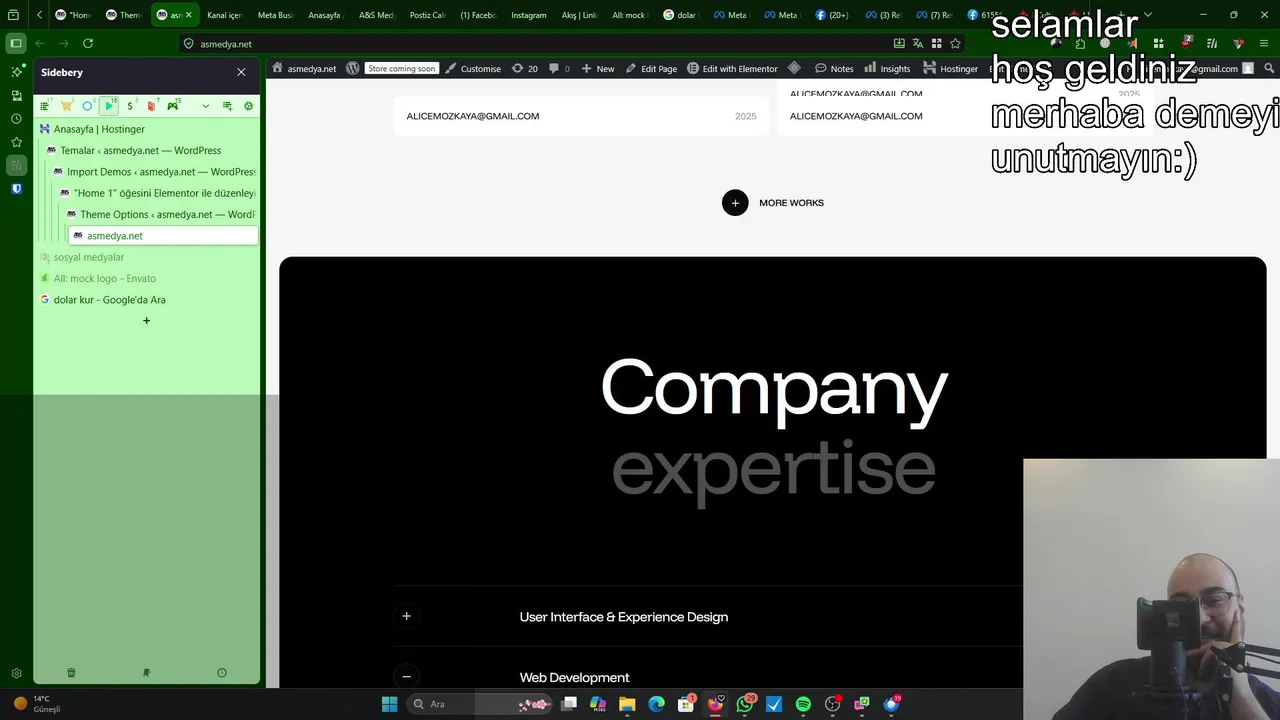Click the add panel icon in Sidebery
The width and height of the screenshot is (1280, 720).
(x=227, y=106)
